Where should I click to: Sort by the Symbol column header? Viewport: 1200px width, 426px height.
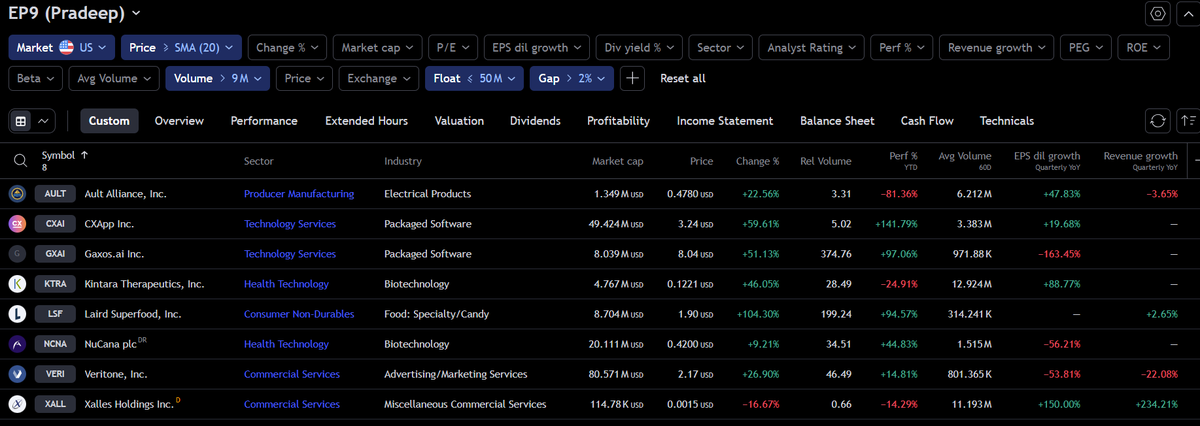[x=65, y=155]
